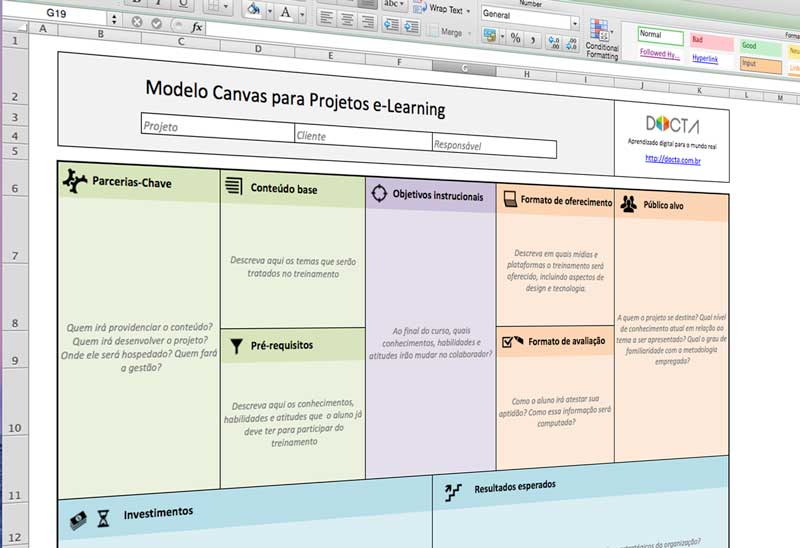
Task: Click the fx insert function icon
Action: [x=197, y=27]
